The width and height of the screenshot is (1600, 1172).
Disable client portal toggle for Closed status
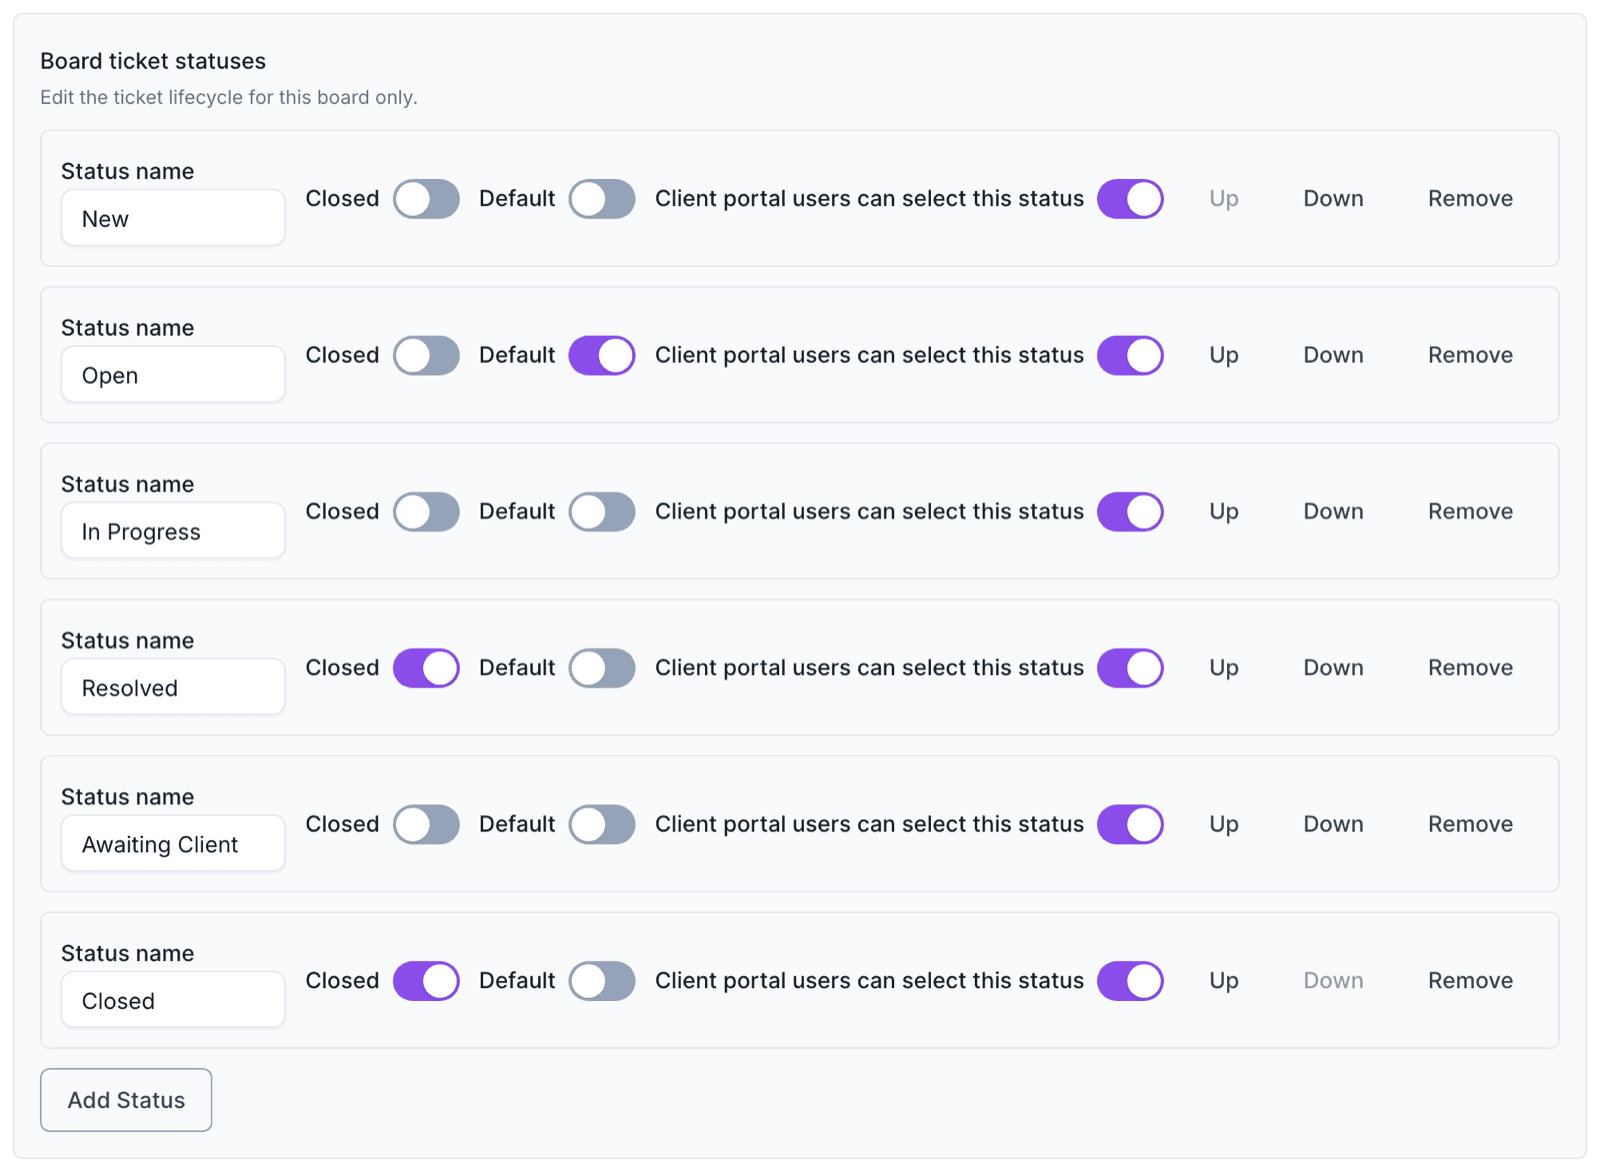pos(1130,981)
